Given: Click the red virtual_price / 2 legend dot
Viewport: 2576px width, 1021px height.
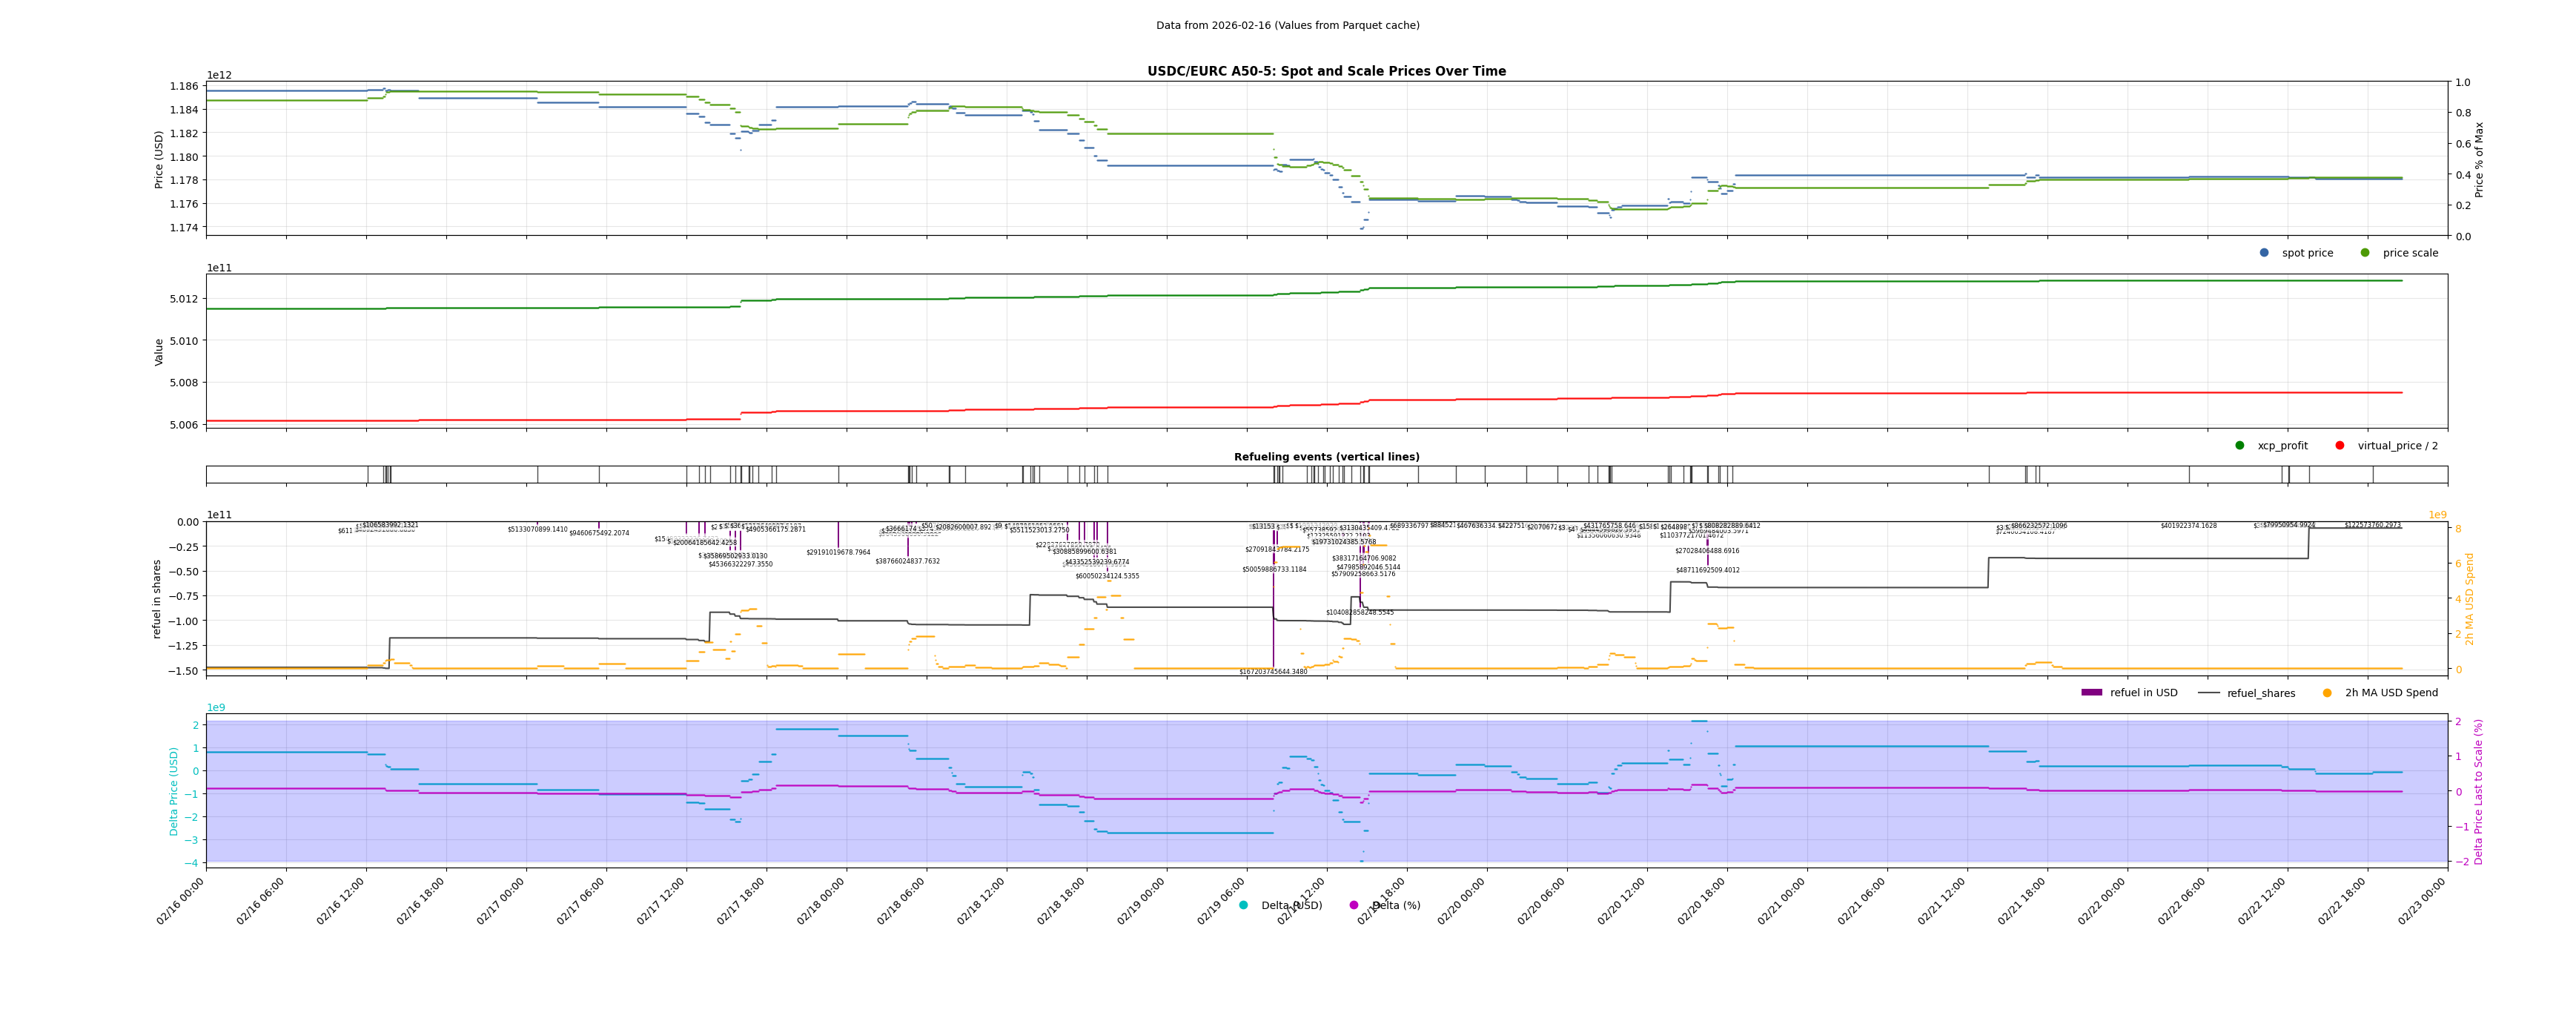Looking at the screenshot, I should pos(2340,446).
